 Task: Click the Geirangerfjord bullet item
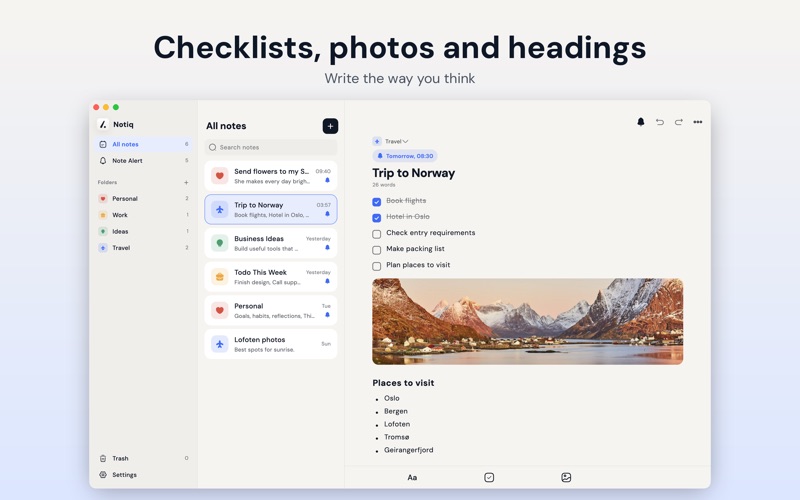pyautogui.click(x=409, y=450)
